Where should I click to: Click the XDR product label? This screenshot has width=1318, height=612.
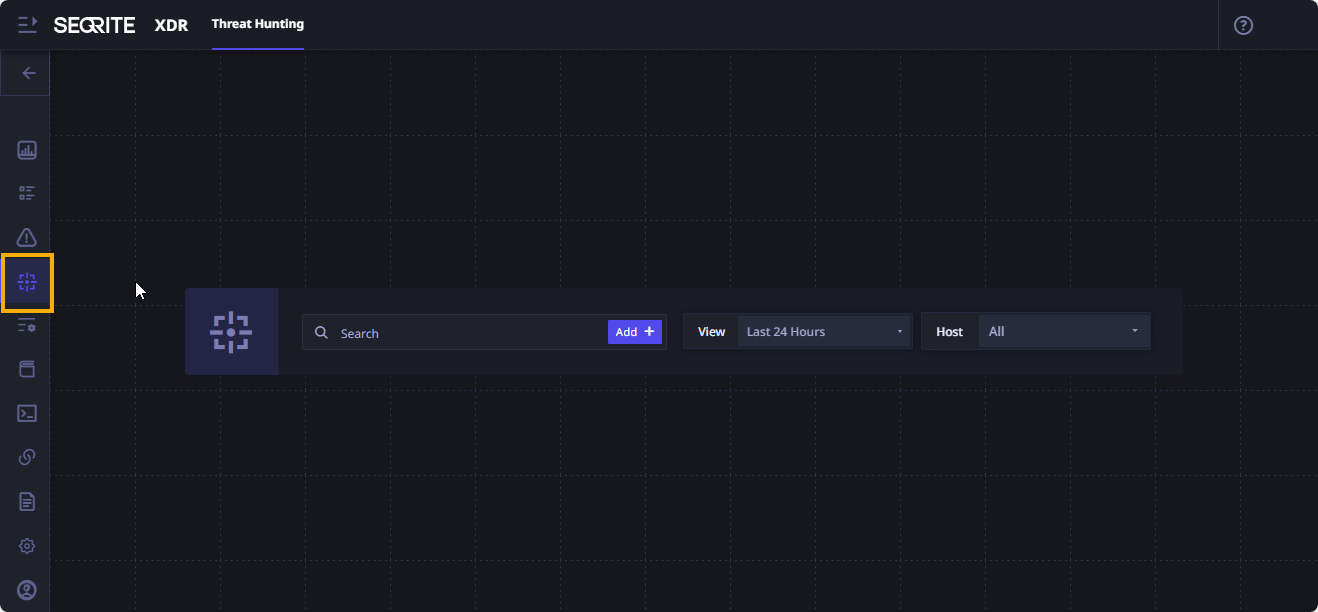(171, 25)
